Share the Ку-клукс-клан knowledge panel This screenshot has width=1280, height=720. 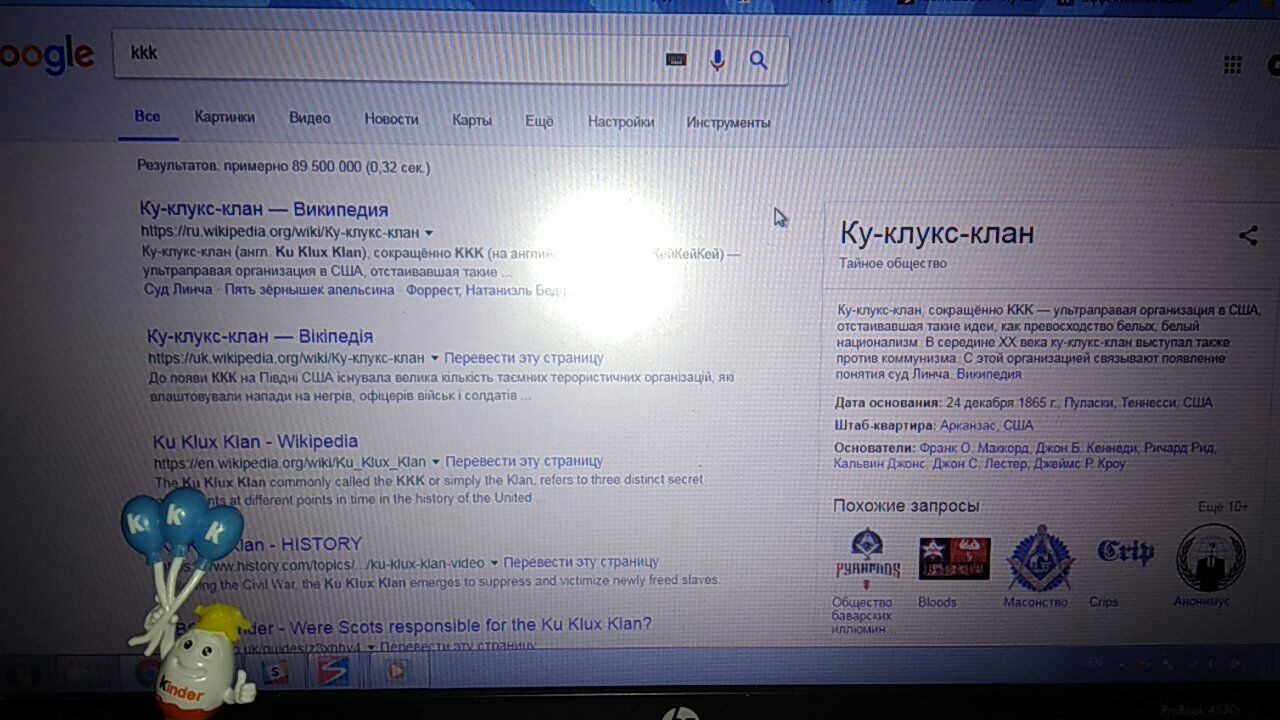tap(1248, 236)
